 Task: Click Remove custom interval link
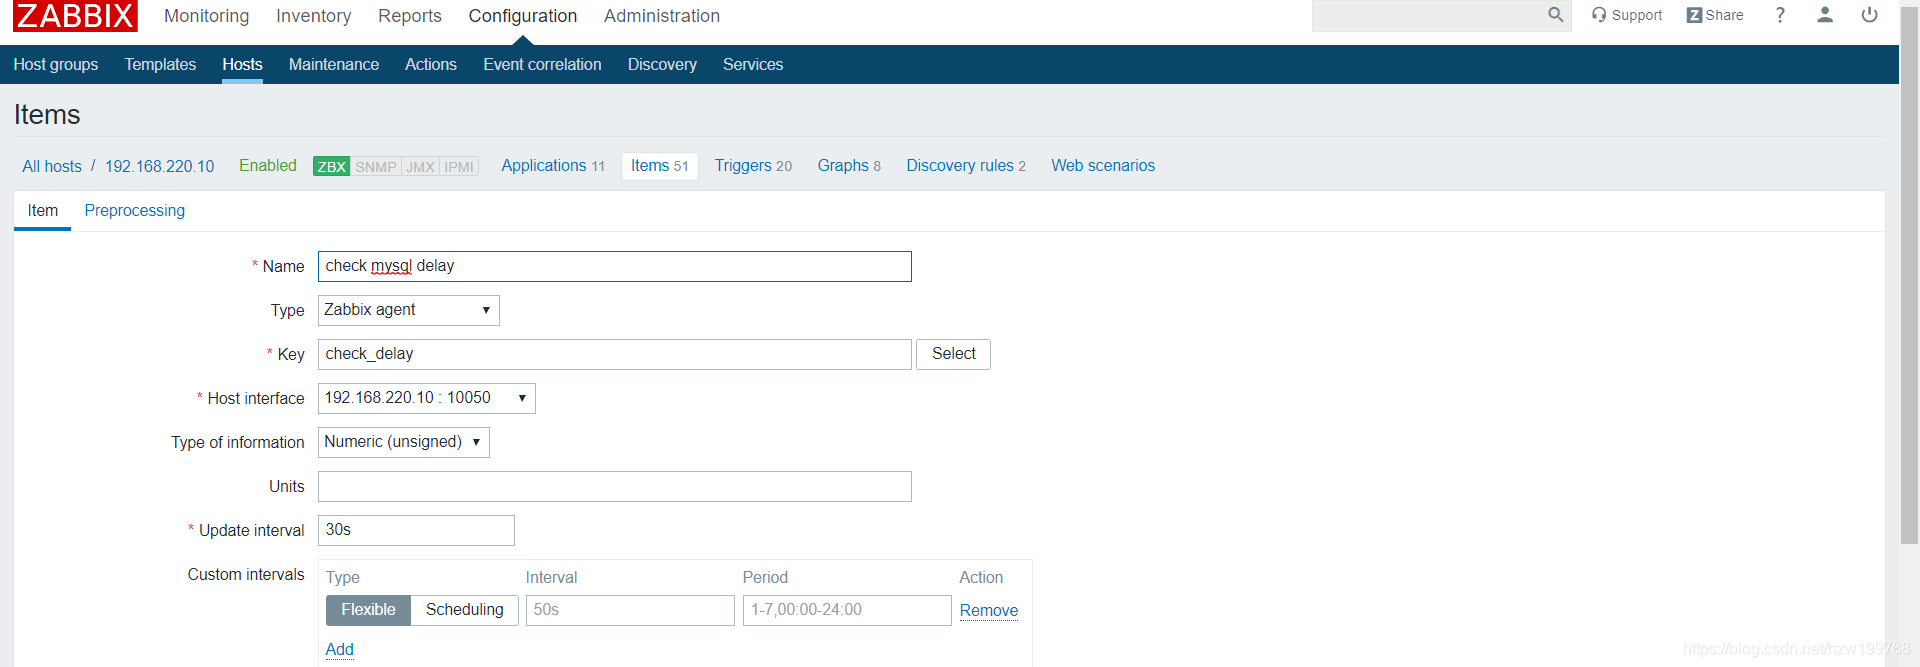pyautogui.click(x=989, y=610)
